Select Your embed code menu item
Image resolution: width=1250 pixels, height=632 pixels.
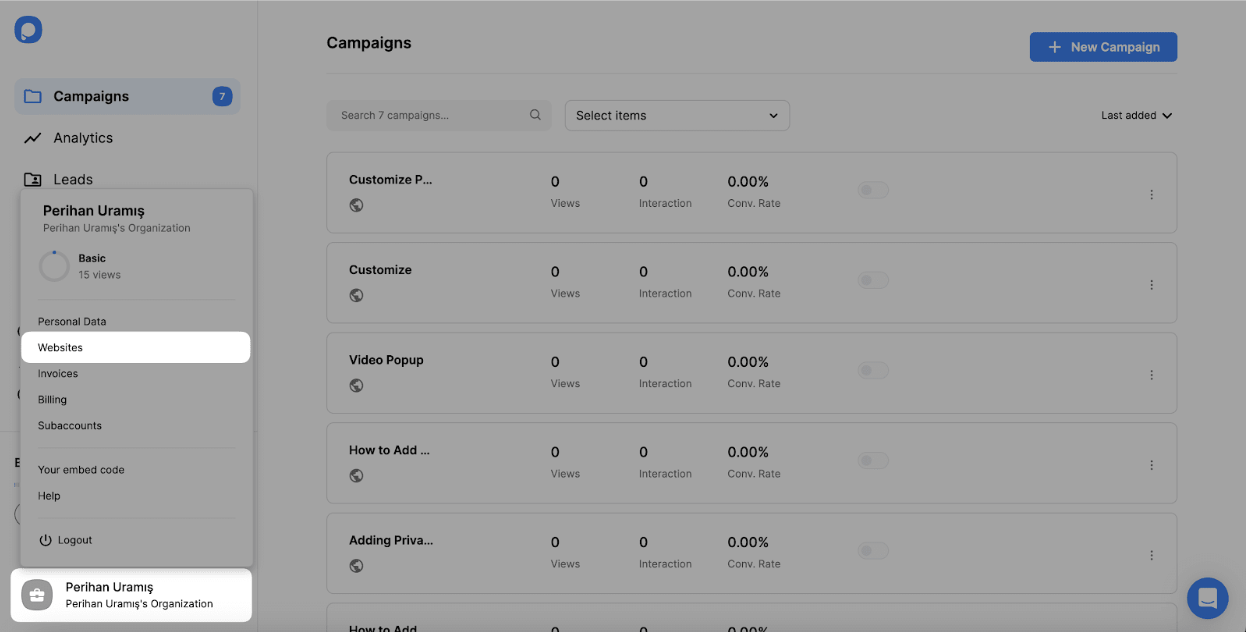(x=81, y=469)
